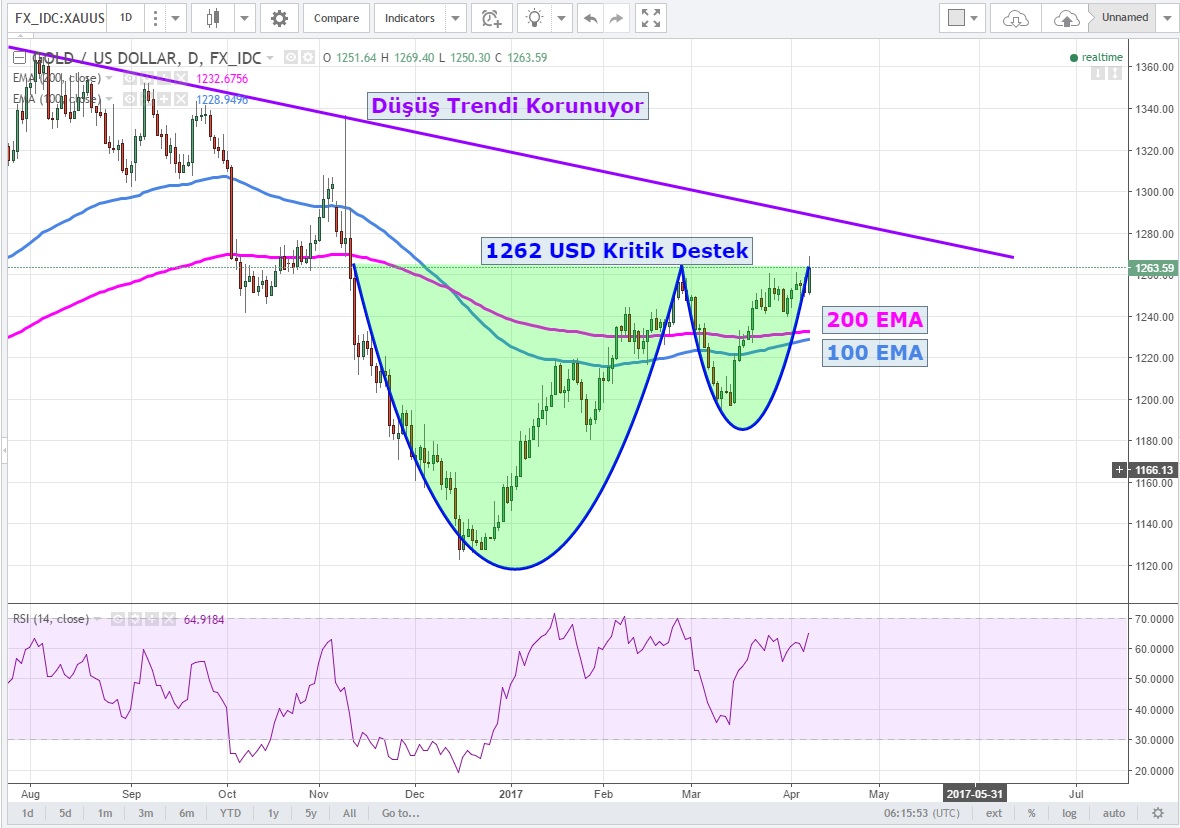Open the candlestick chart style button
1180x828 pixels.
(x=213, y=18)
